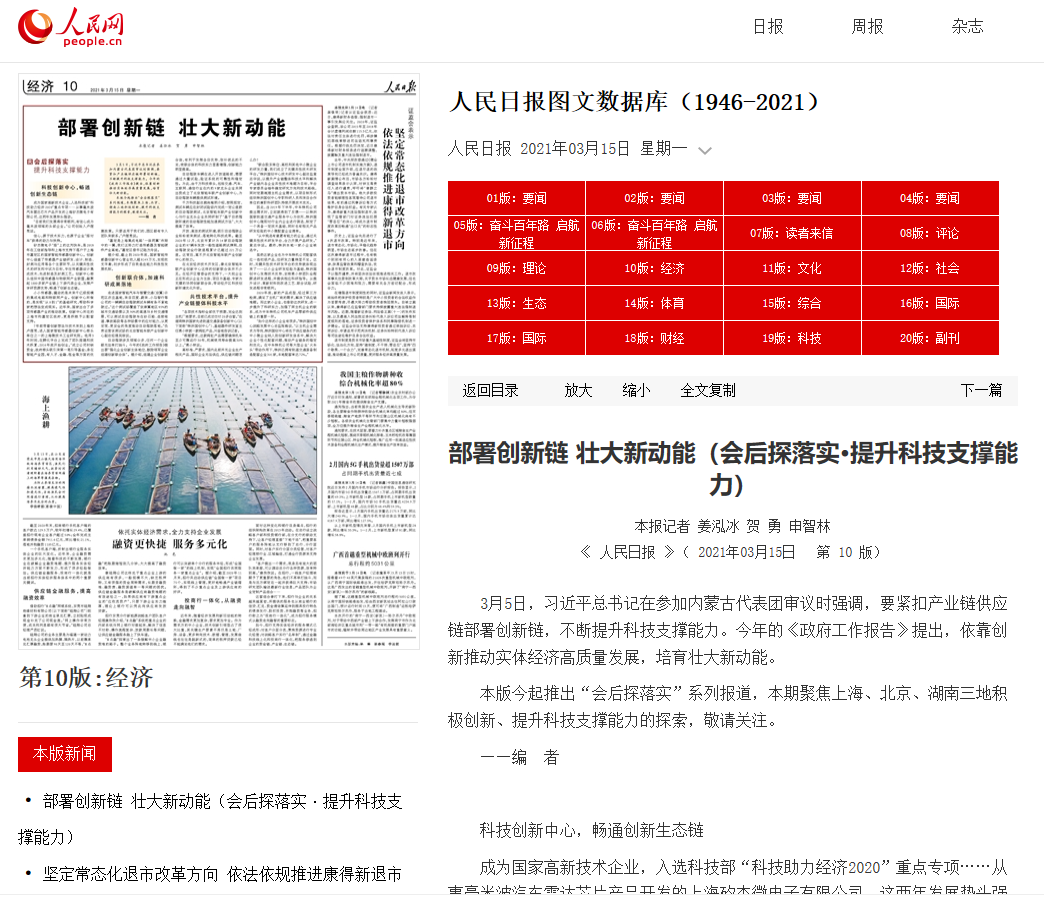
Task: View 15版：综合 page
Action: [x=792, y=304]
